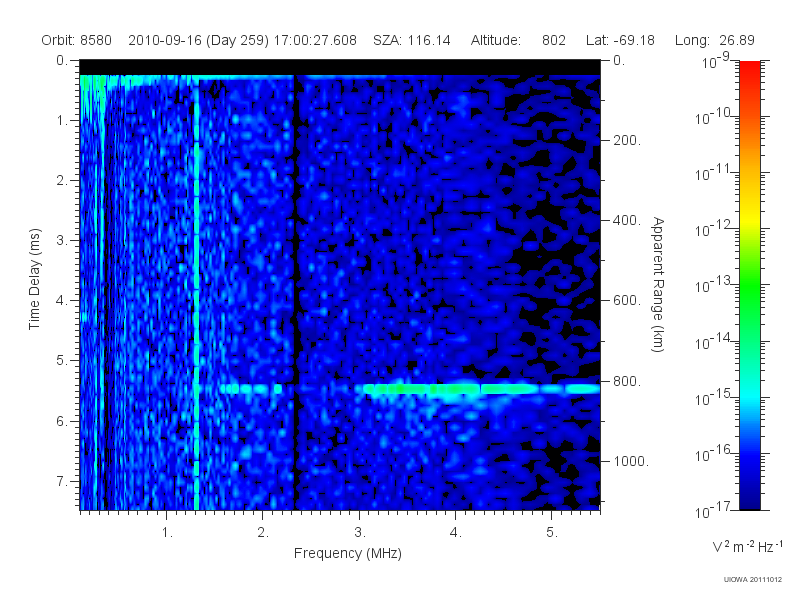Image resolution: width=800 pixels, height=600 pixels.
Task: Click the frequency tick label '4.'
Action: point(456,533)
